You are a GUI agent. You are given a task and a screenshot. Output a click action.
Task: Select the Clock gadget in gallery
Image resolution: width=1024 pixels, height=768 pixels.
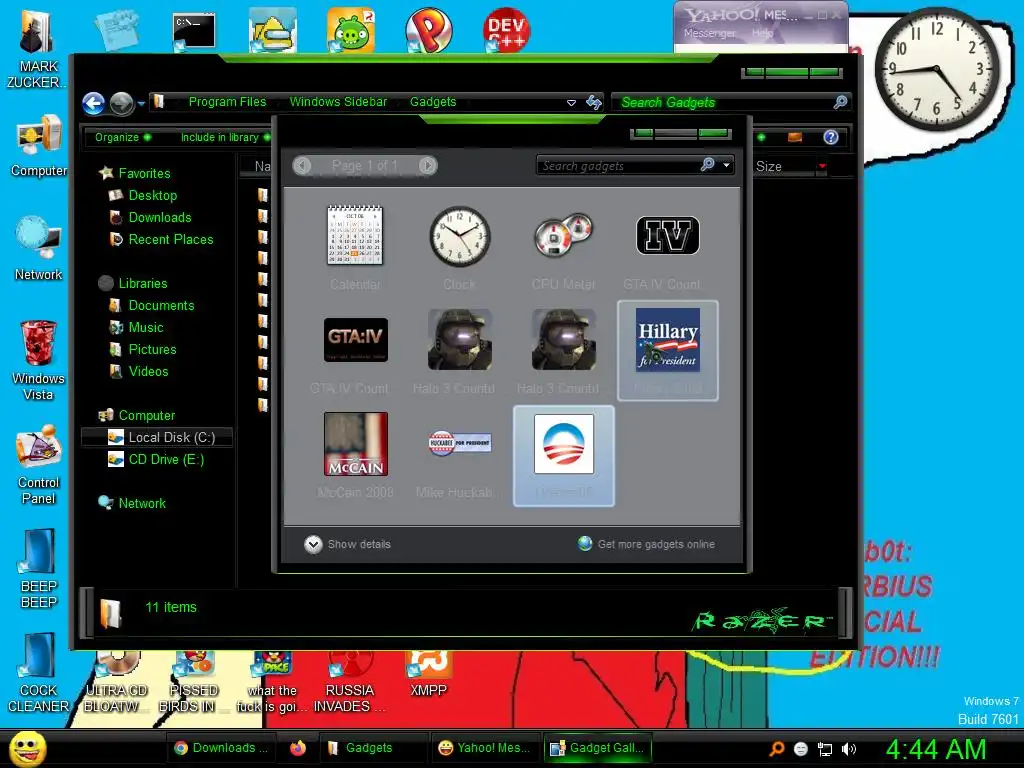pyautogui.click(x=460, y=236)
